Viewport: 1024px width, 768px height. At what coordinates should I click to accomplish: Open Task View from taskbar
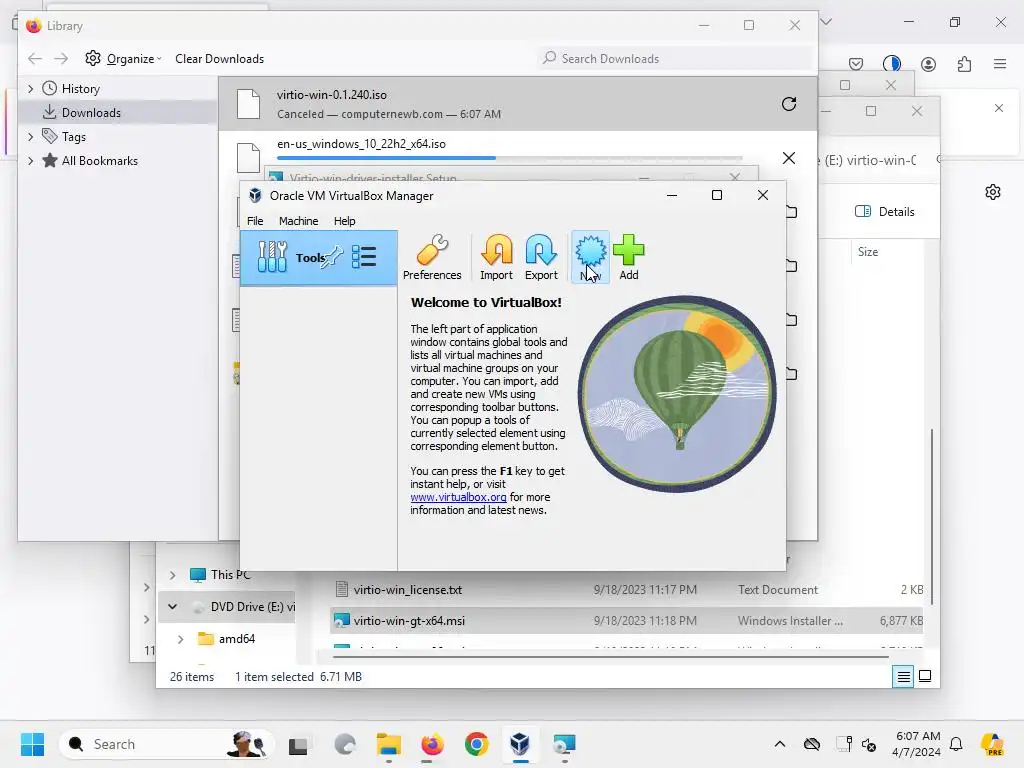(298, 744)
